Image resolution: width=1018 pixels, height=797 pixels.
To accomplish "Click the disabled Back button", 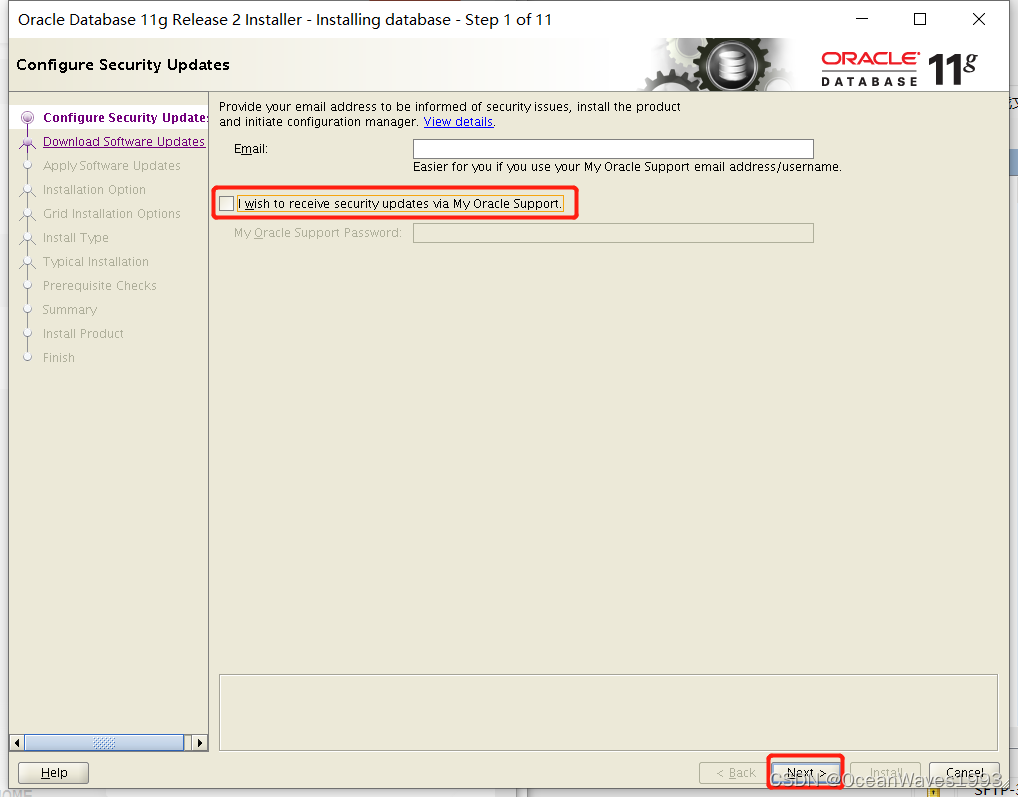I will coord(735,772).
